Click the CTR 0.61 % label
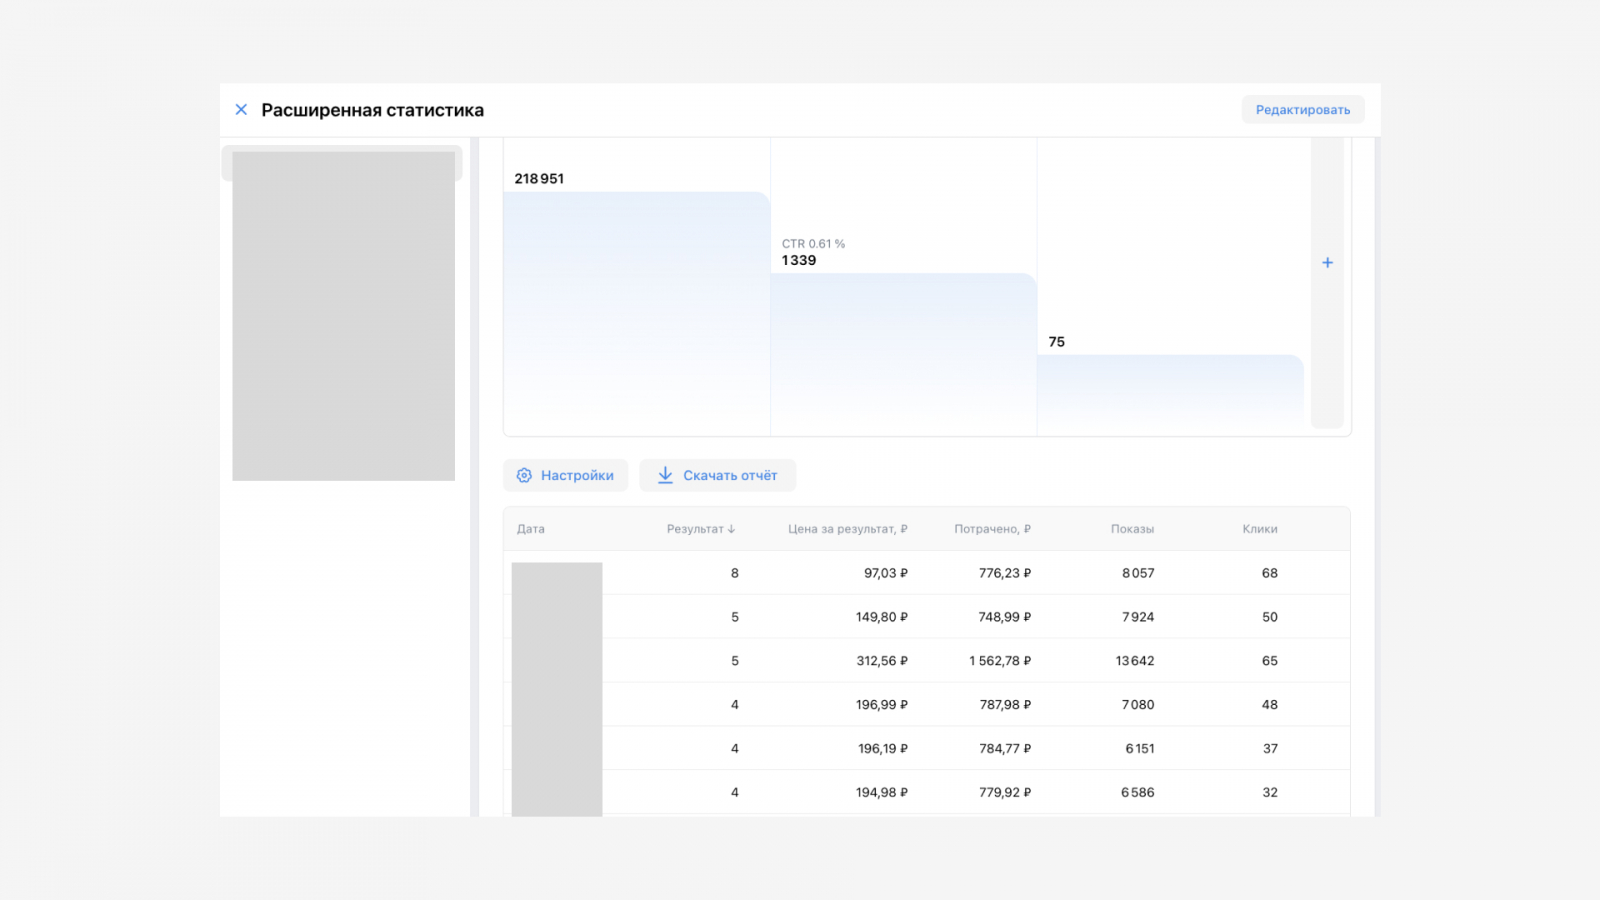The image size is (1600, 900). click(x=814, y=244)
